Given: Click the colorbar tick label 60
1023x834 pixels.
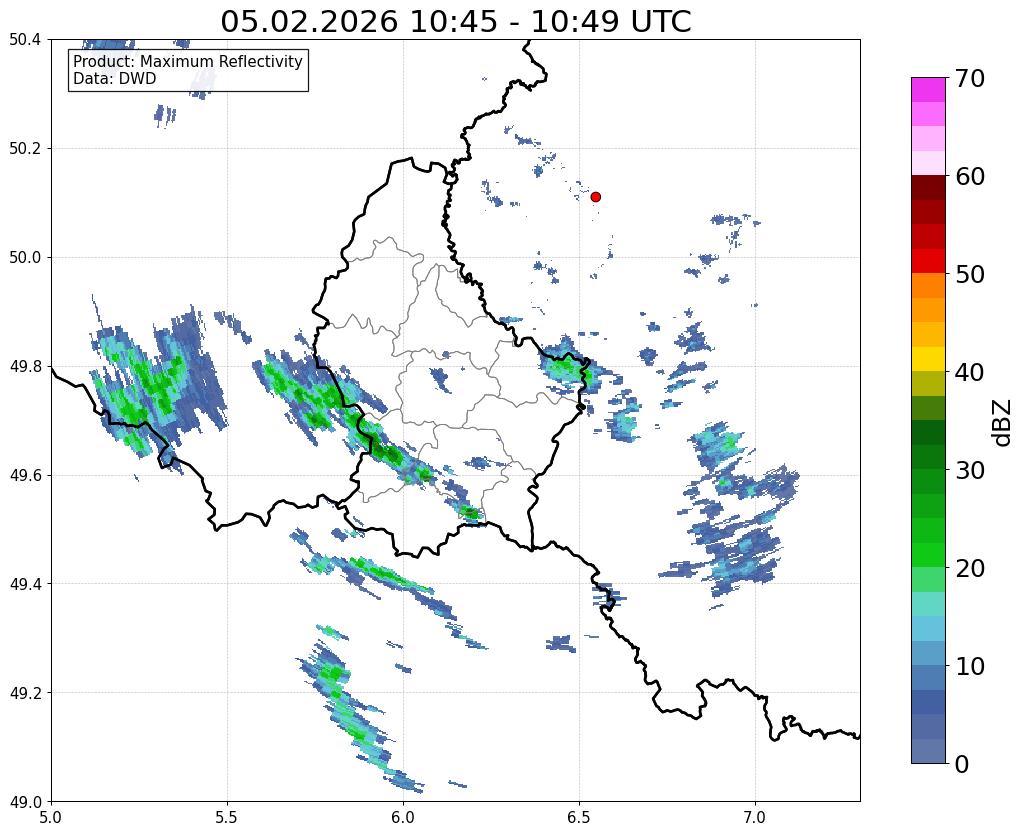Looking at the screenshot, I should tap(969, 176).
